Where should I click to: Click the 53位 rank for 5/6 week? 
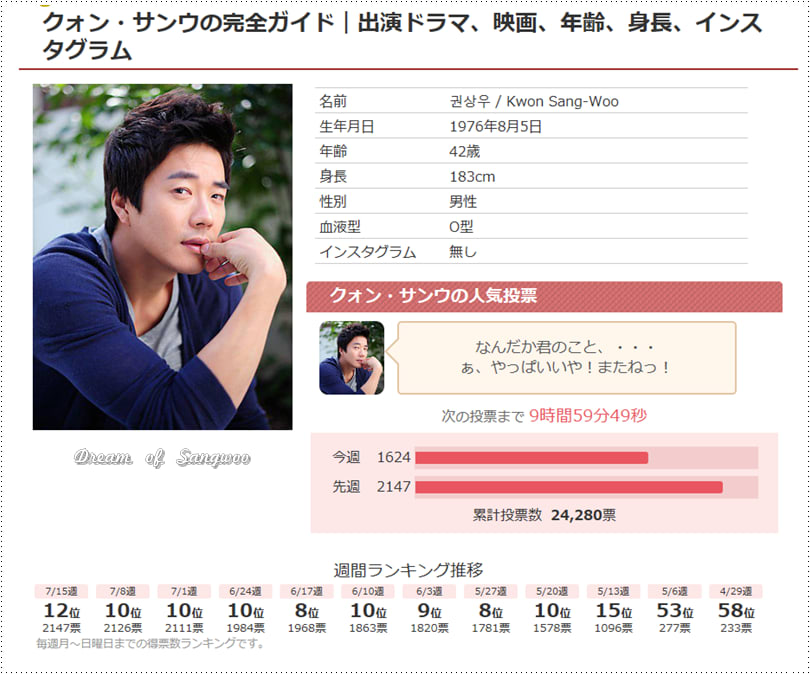pyautogui.click(x=675, y=611)
